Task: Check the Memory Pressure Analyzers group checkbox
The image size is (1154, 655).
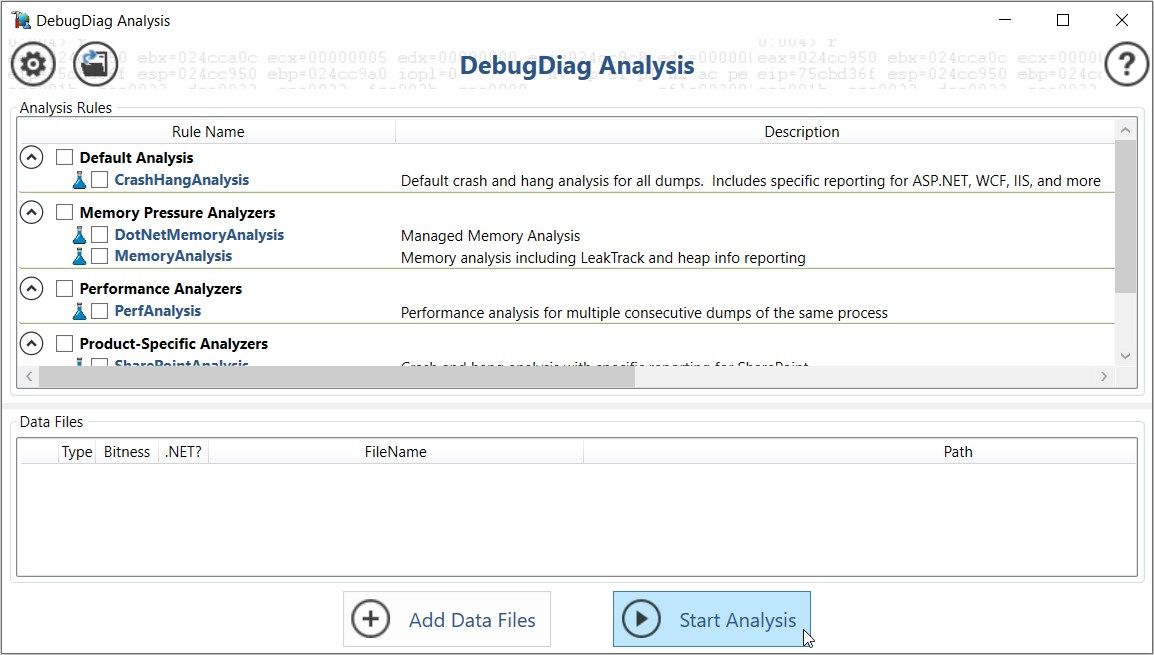Action: pyautogui.click(x=63, y=212)
